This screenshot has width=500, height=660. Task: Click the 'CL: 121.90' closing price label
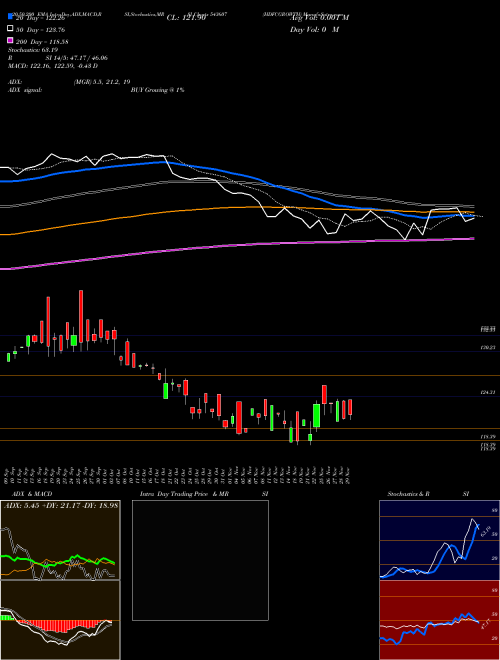[x=186, y=18]
